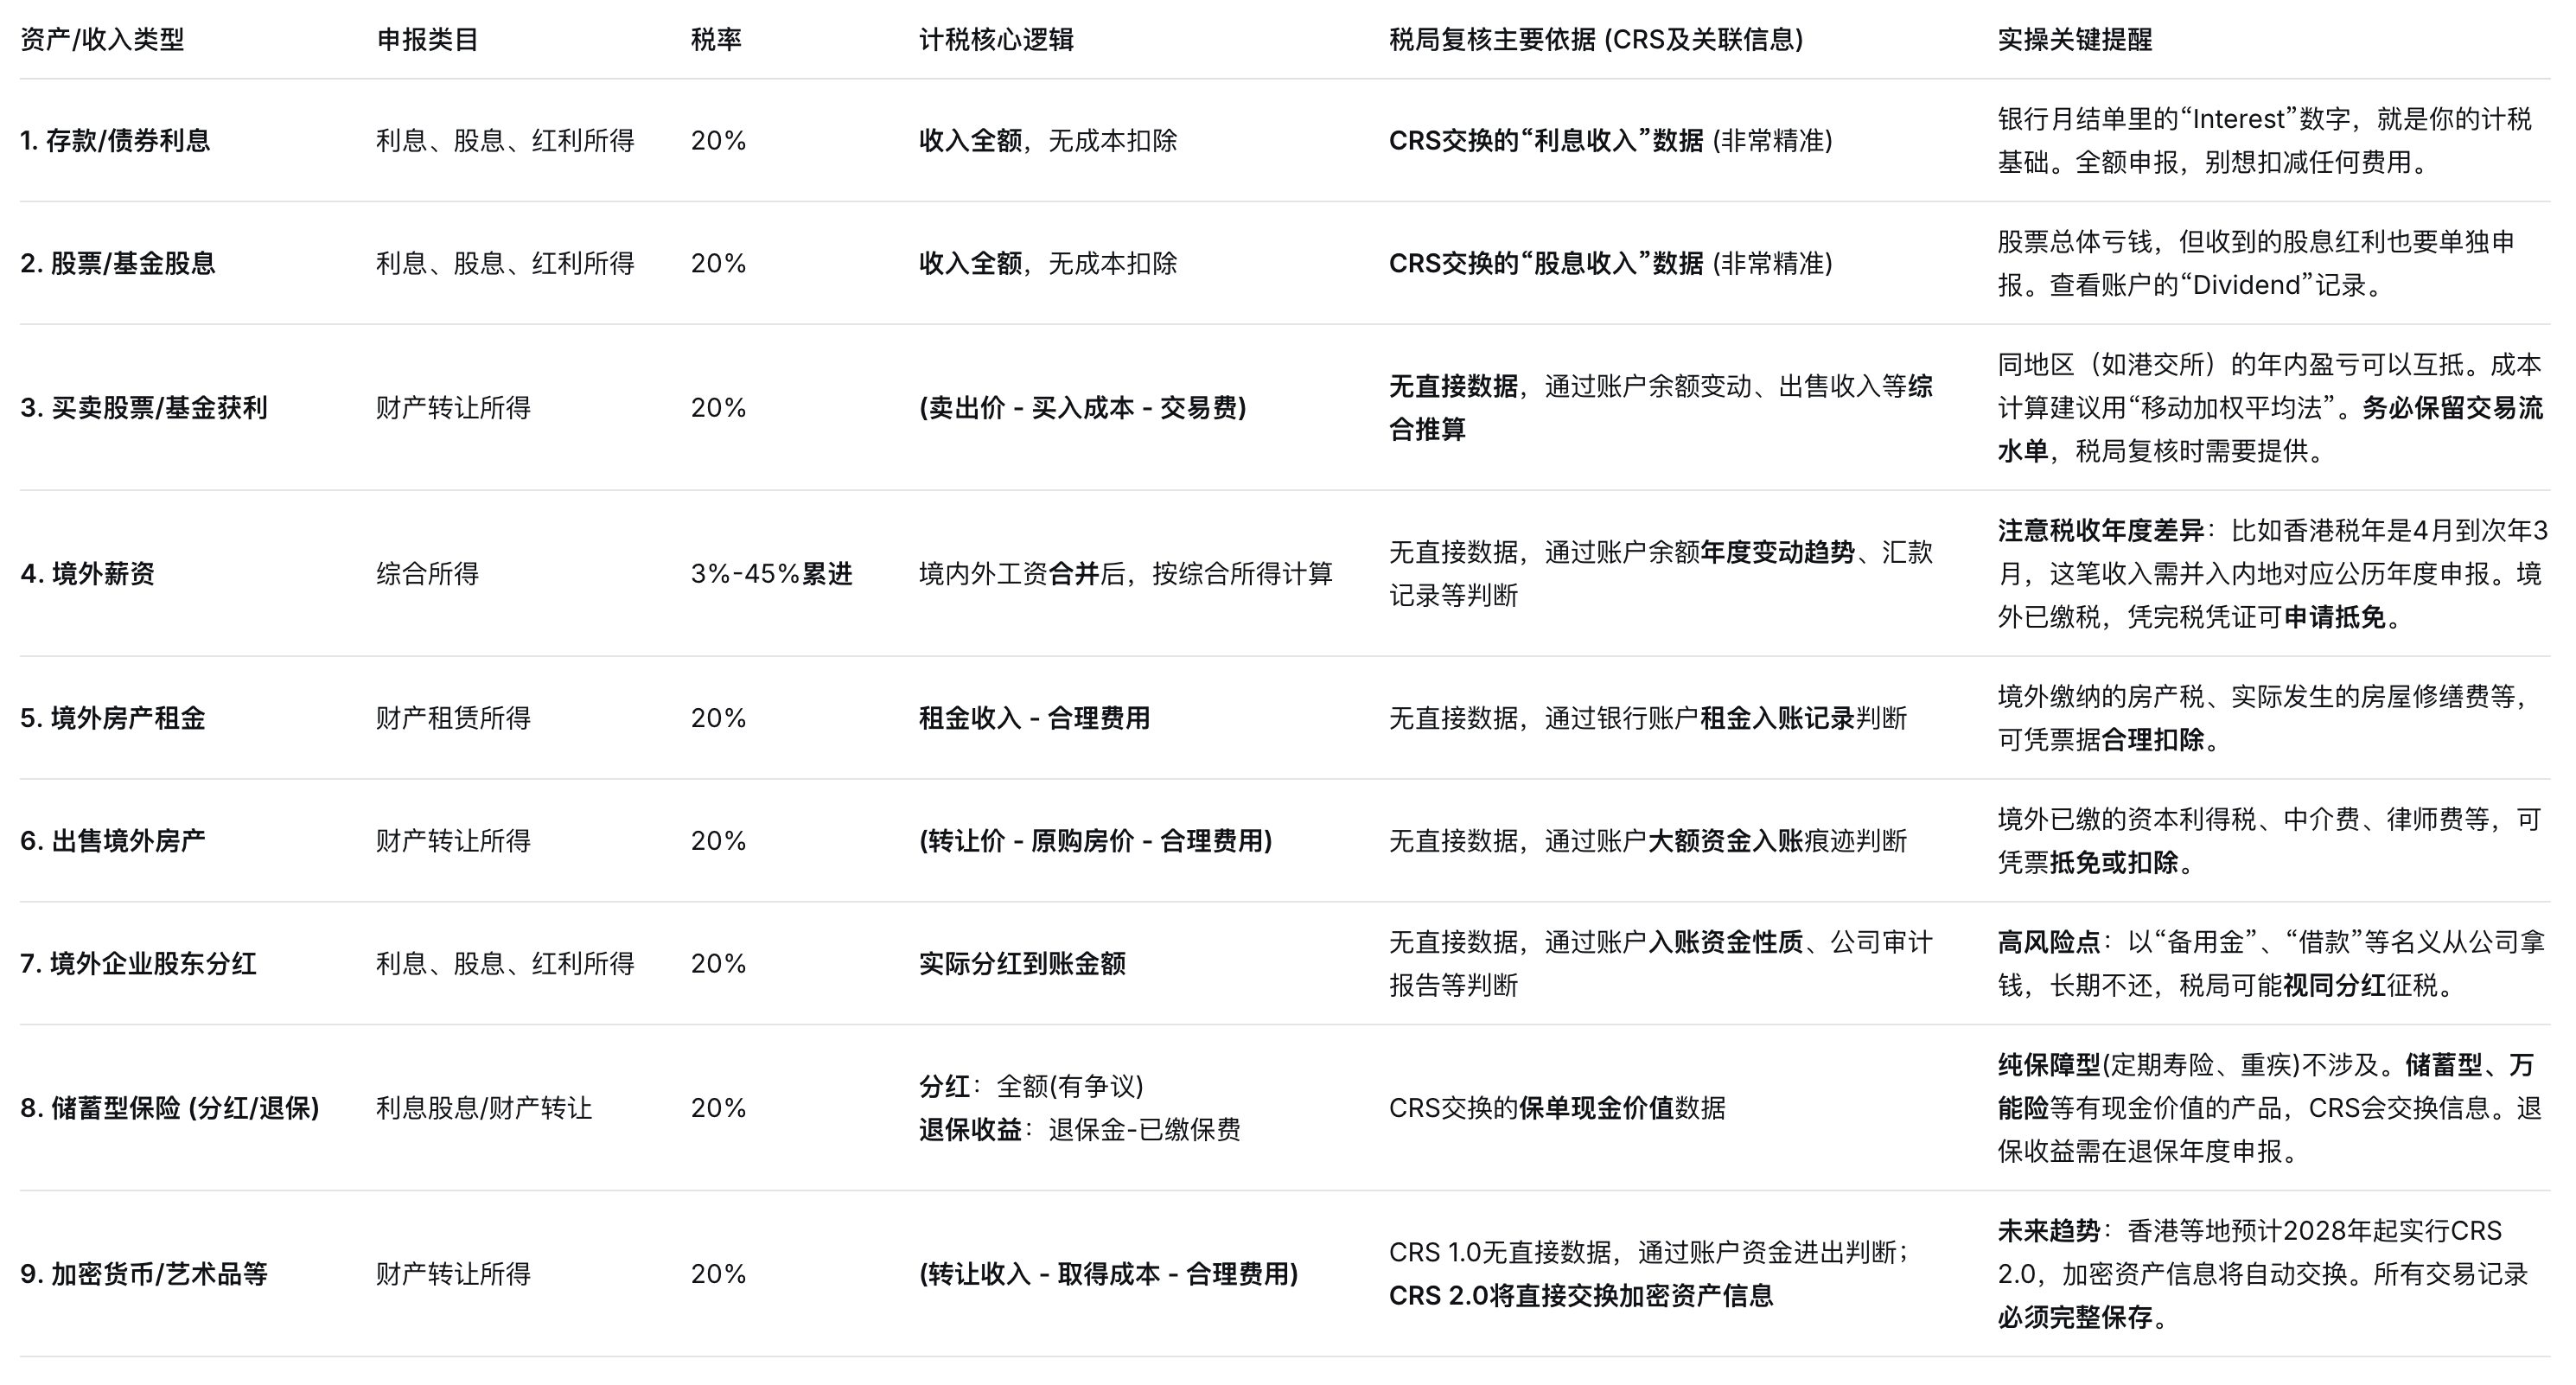The height and width of the screenshot is (1385, 2576).
Task: Click the 综合所得 category cell
Action: click(x=427, y=574)
